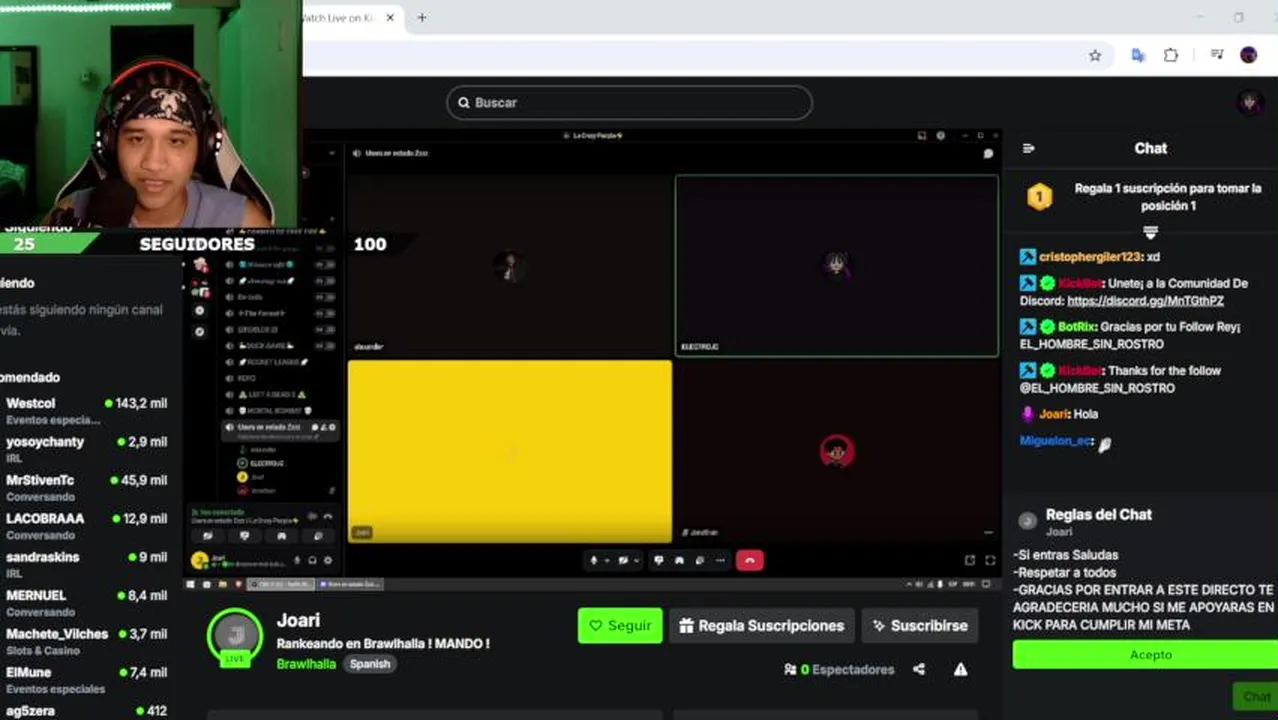Open Discord microphone options arrow
Viewport: 1278px width, 720px height.
tap(607, 560)
